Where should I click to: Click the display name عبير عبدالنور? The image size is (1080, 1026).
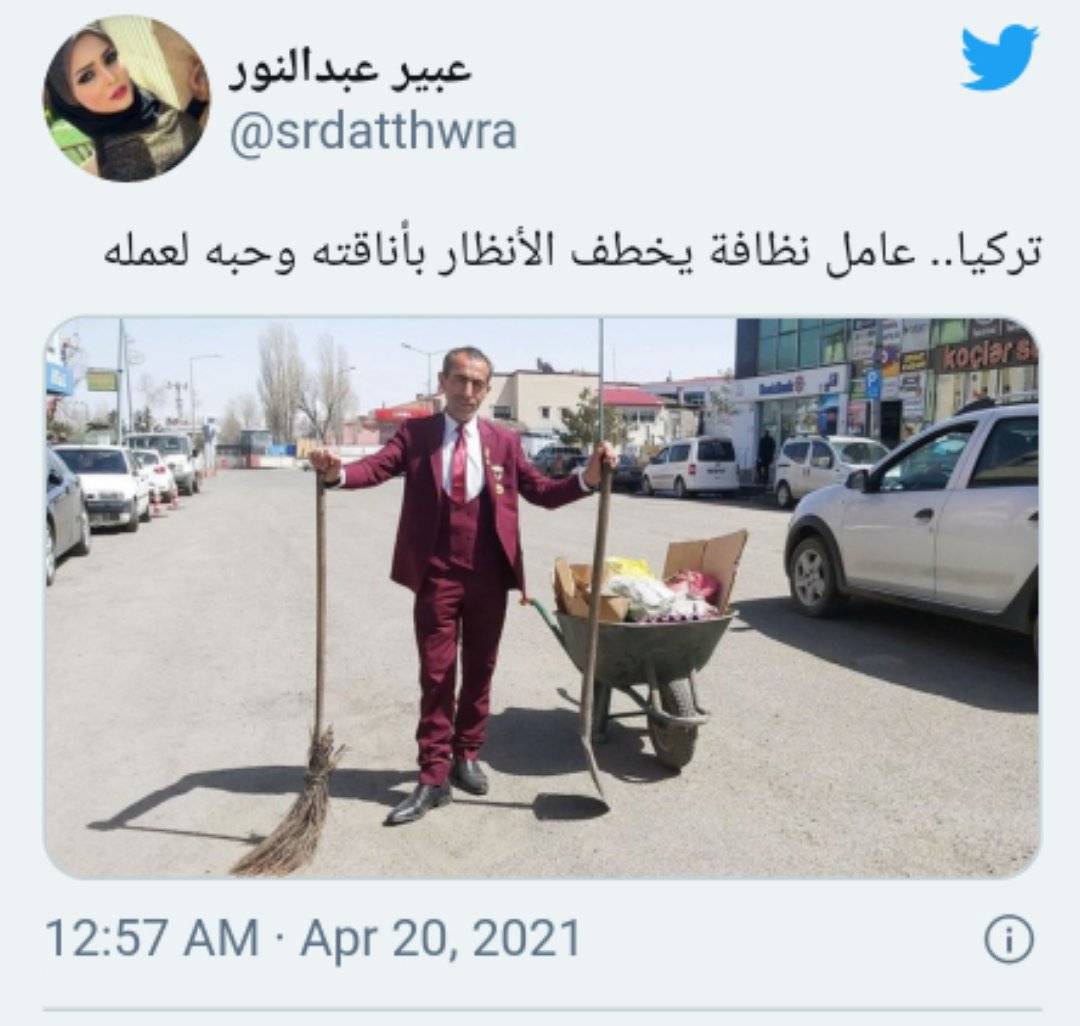(350, 71)
